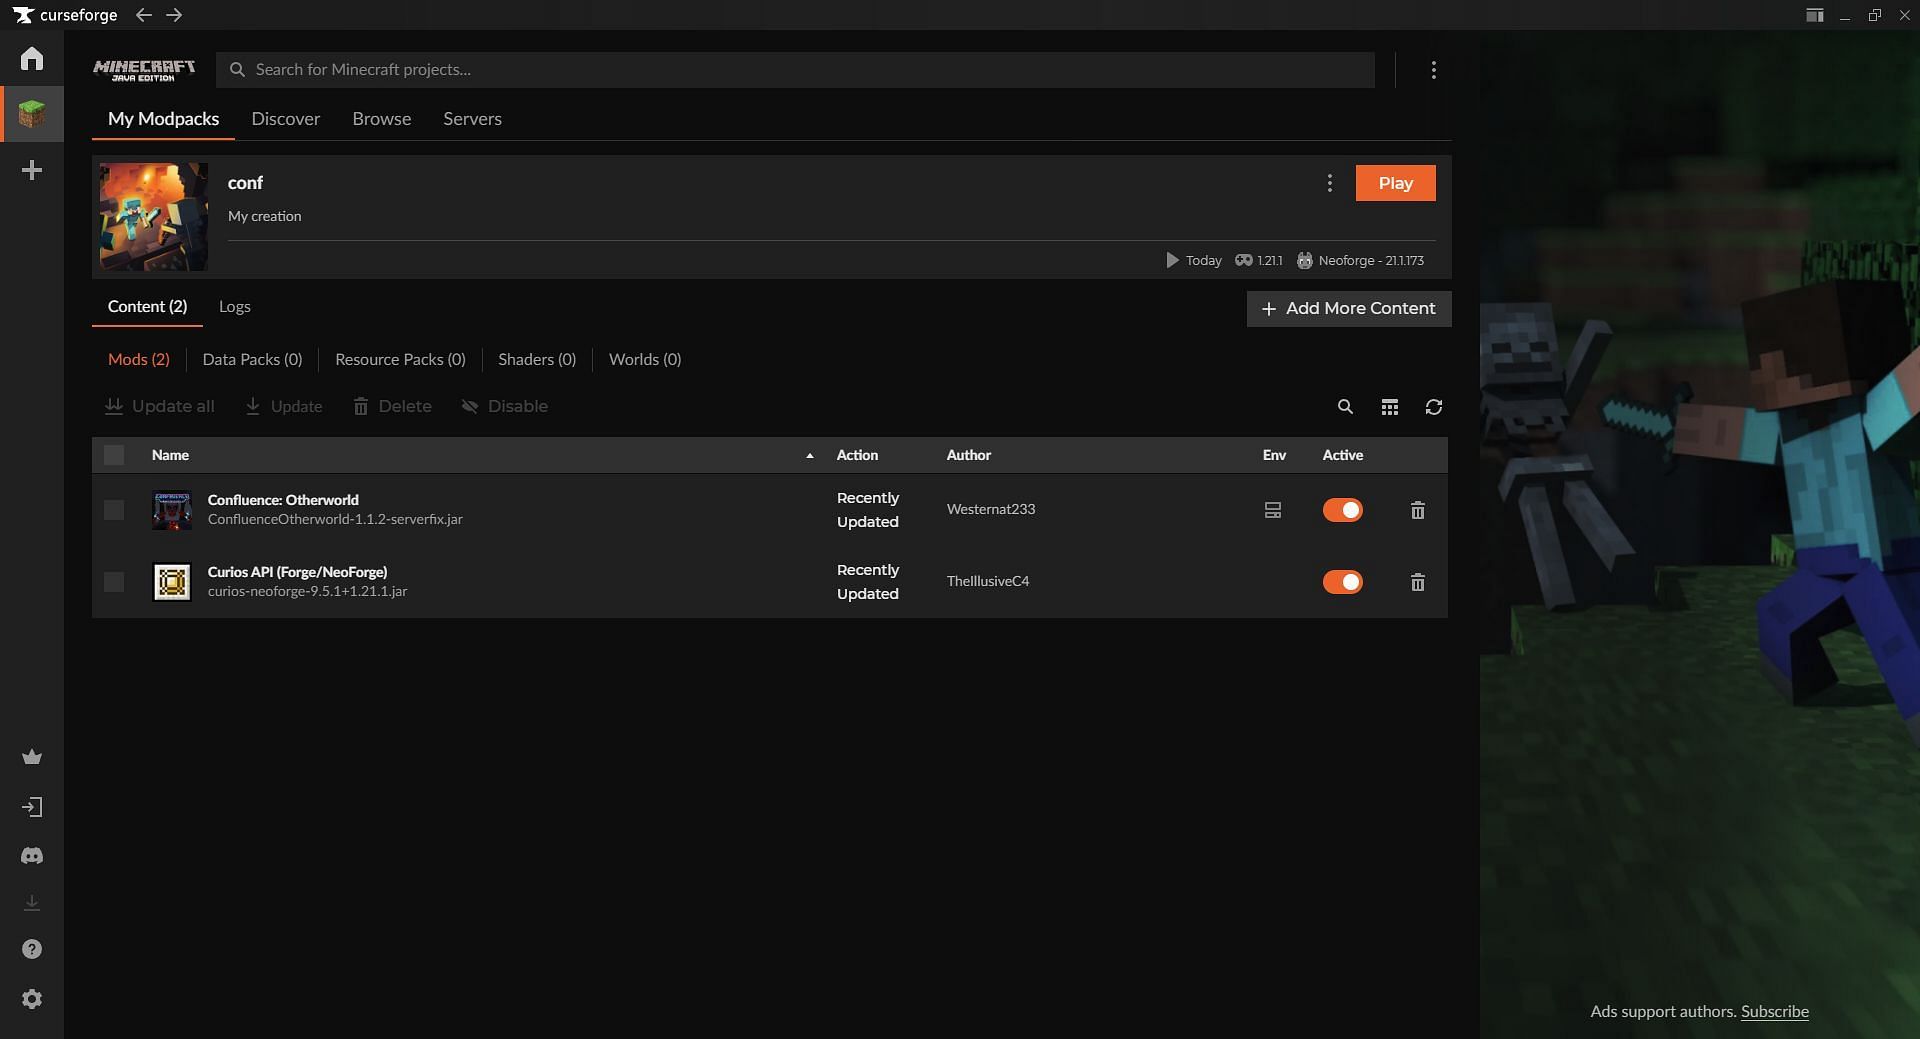
Task: Toggle Confluence: Otherworld active switch
Action: 1342,510
